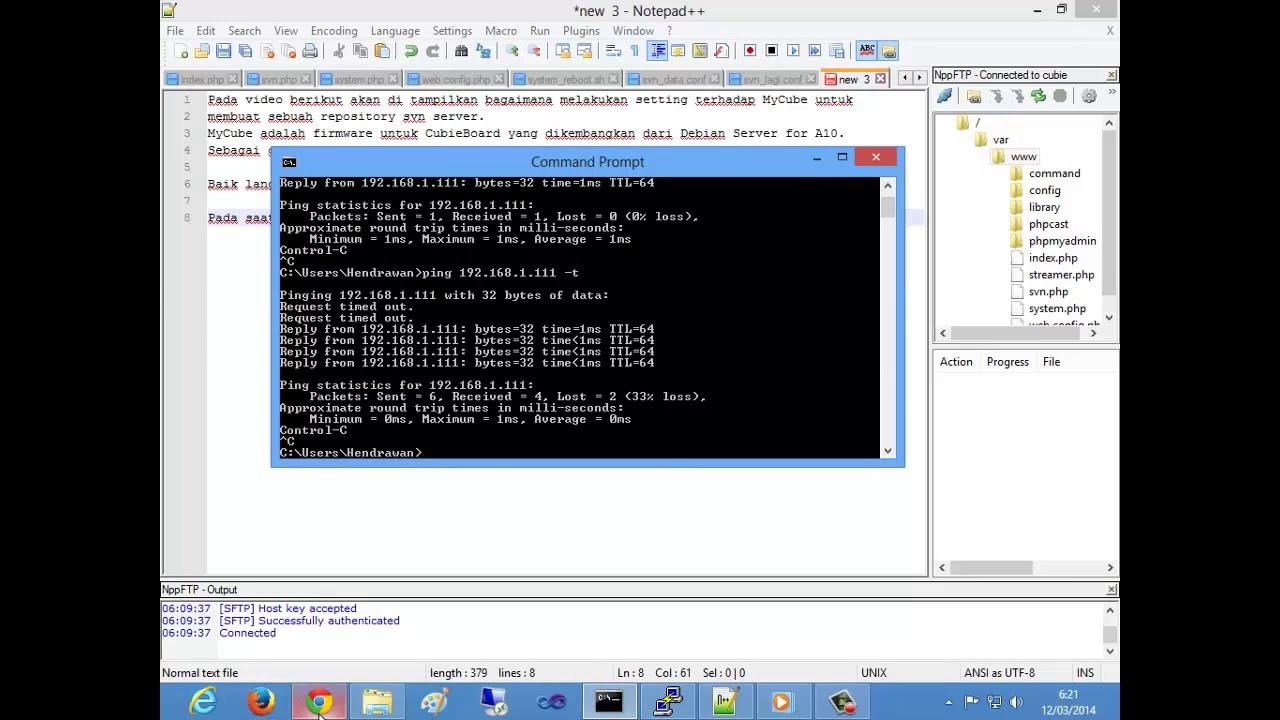
Task: Close the NppFTP side panel
Action: pos(1111,75)
